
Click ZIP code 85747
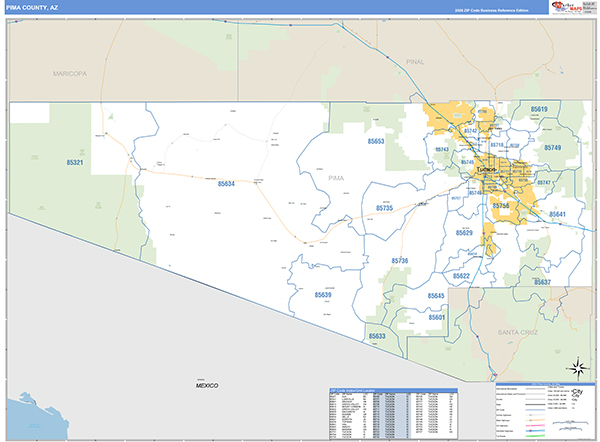pyautogui.click(x=543, y=183)
